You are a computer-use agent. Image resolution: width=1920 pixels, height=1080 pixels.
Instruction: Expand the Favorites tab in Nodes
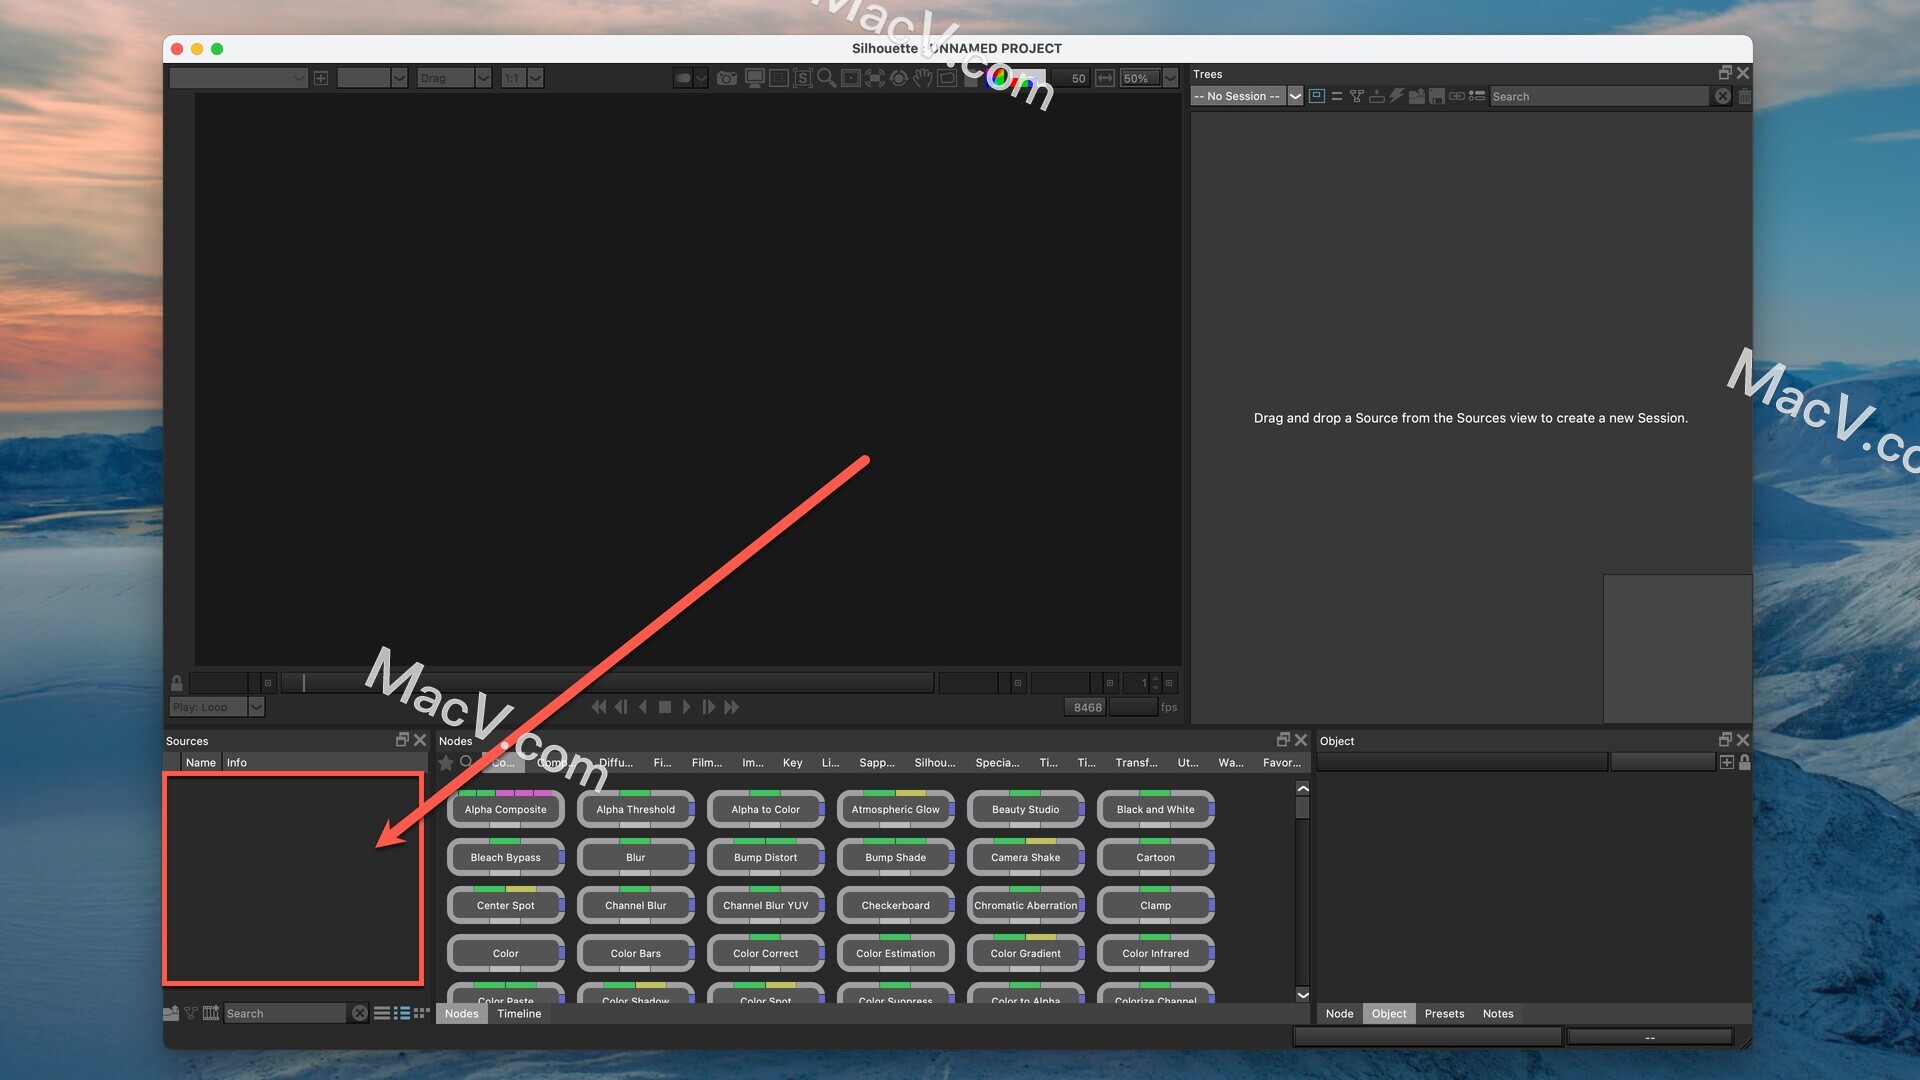[1279, 761]
